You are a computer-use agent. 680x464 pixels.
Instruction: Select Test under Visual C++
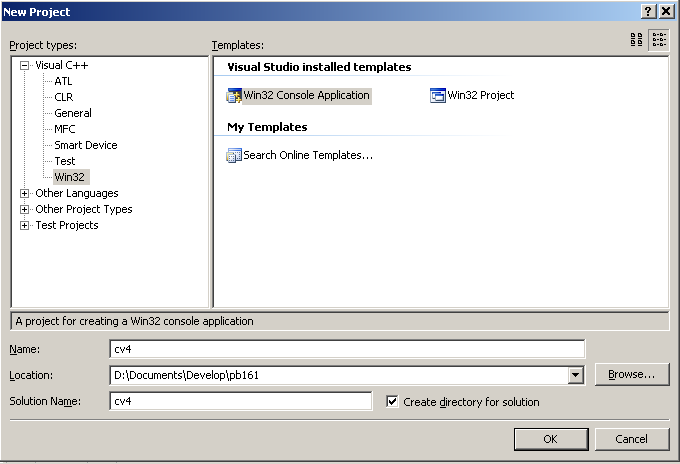coord(65,161)
